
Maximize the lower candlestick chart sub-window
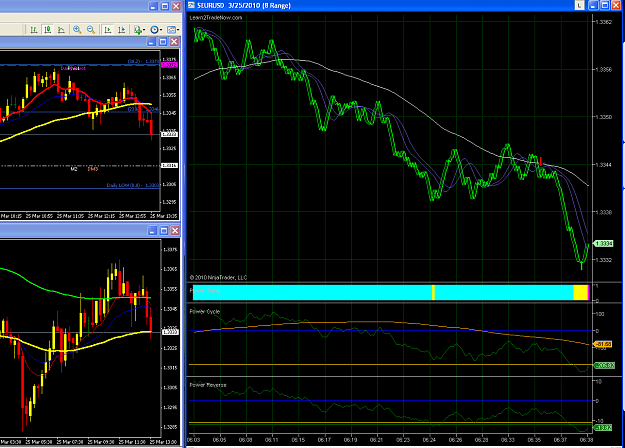pos(164,230)
